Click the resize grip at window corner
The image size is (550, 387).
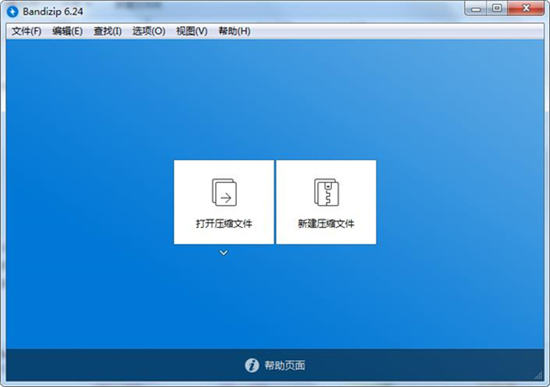coord(538,376)
